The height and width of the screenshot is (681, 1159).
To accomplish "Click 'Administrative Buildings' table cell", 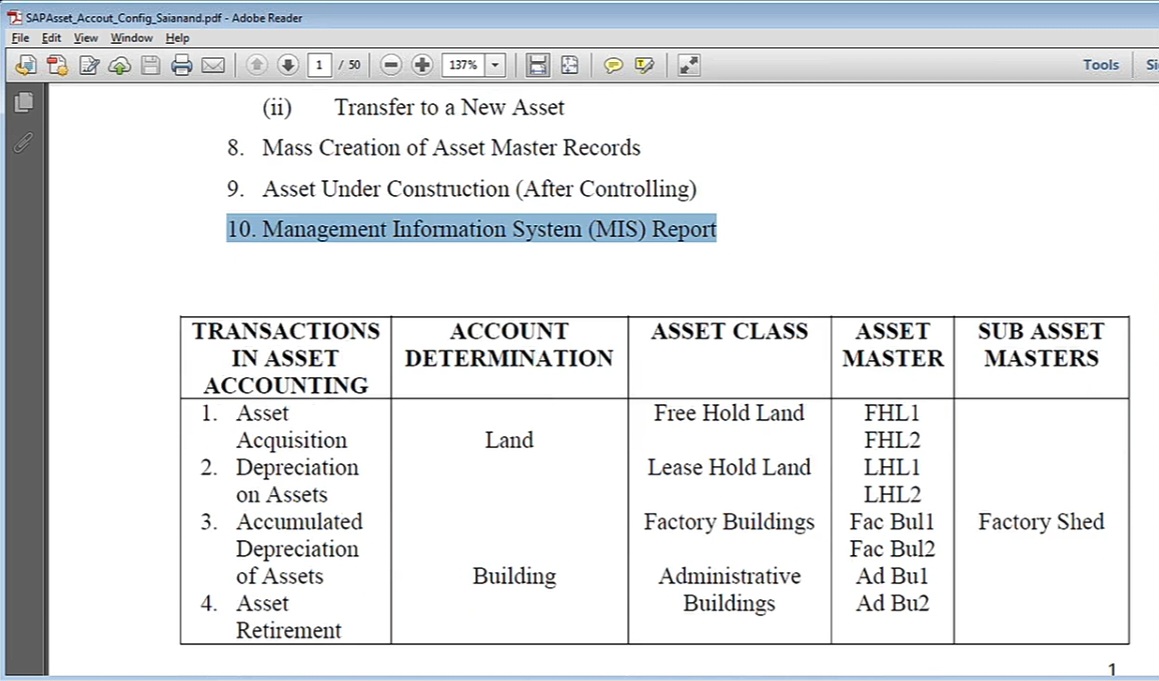I will point(729,589).
